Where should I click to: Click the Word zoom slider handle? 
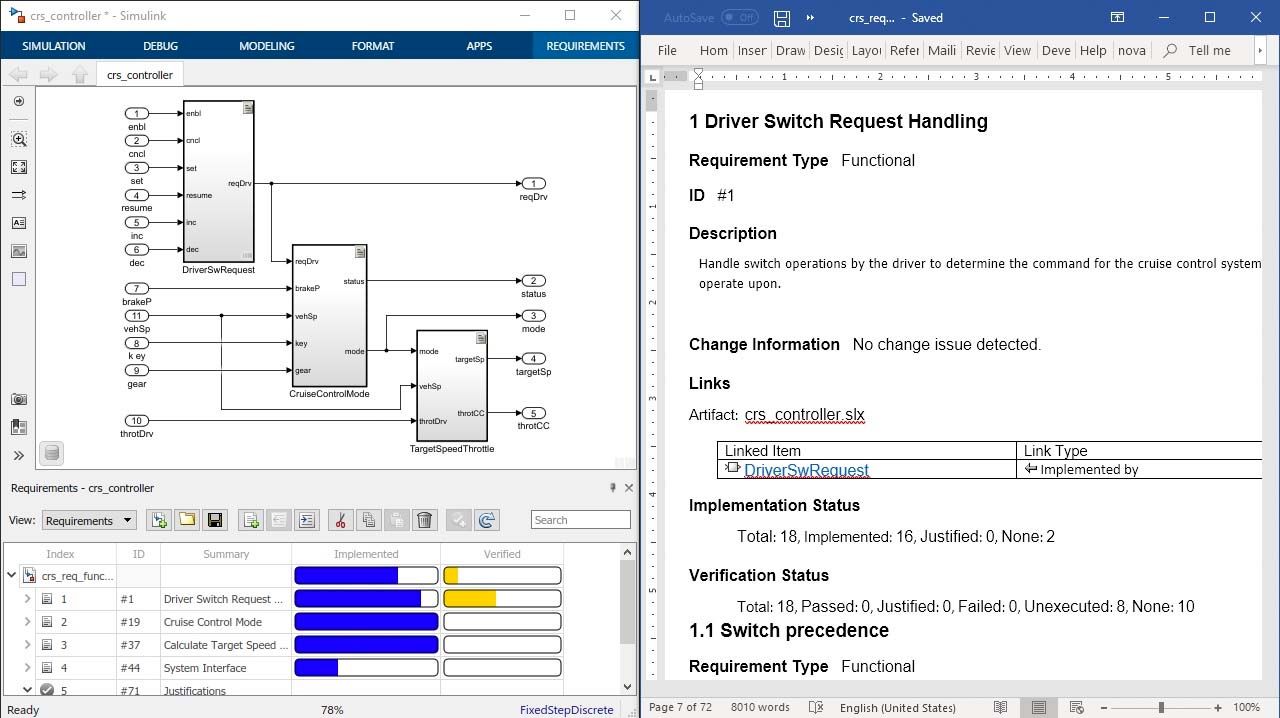click(1161, 707)
